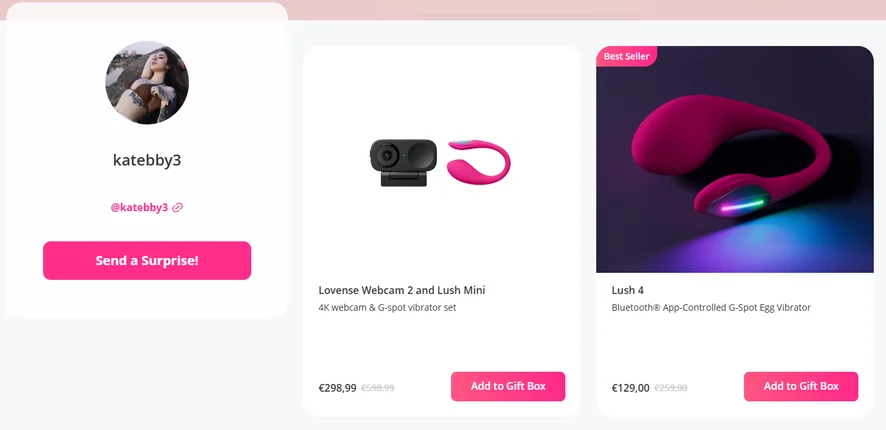Image resolution: width=886 pixels, height=430 pixels.
Task: Open the Lush 4 product photo
Action: tap(735, 159)
